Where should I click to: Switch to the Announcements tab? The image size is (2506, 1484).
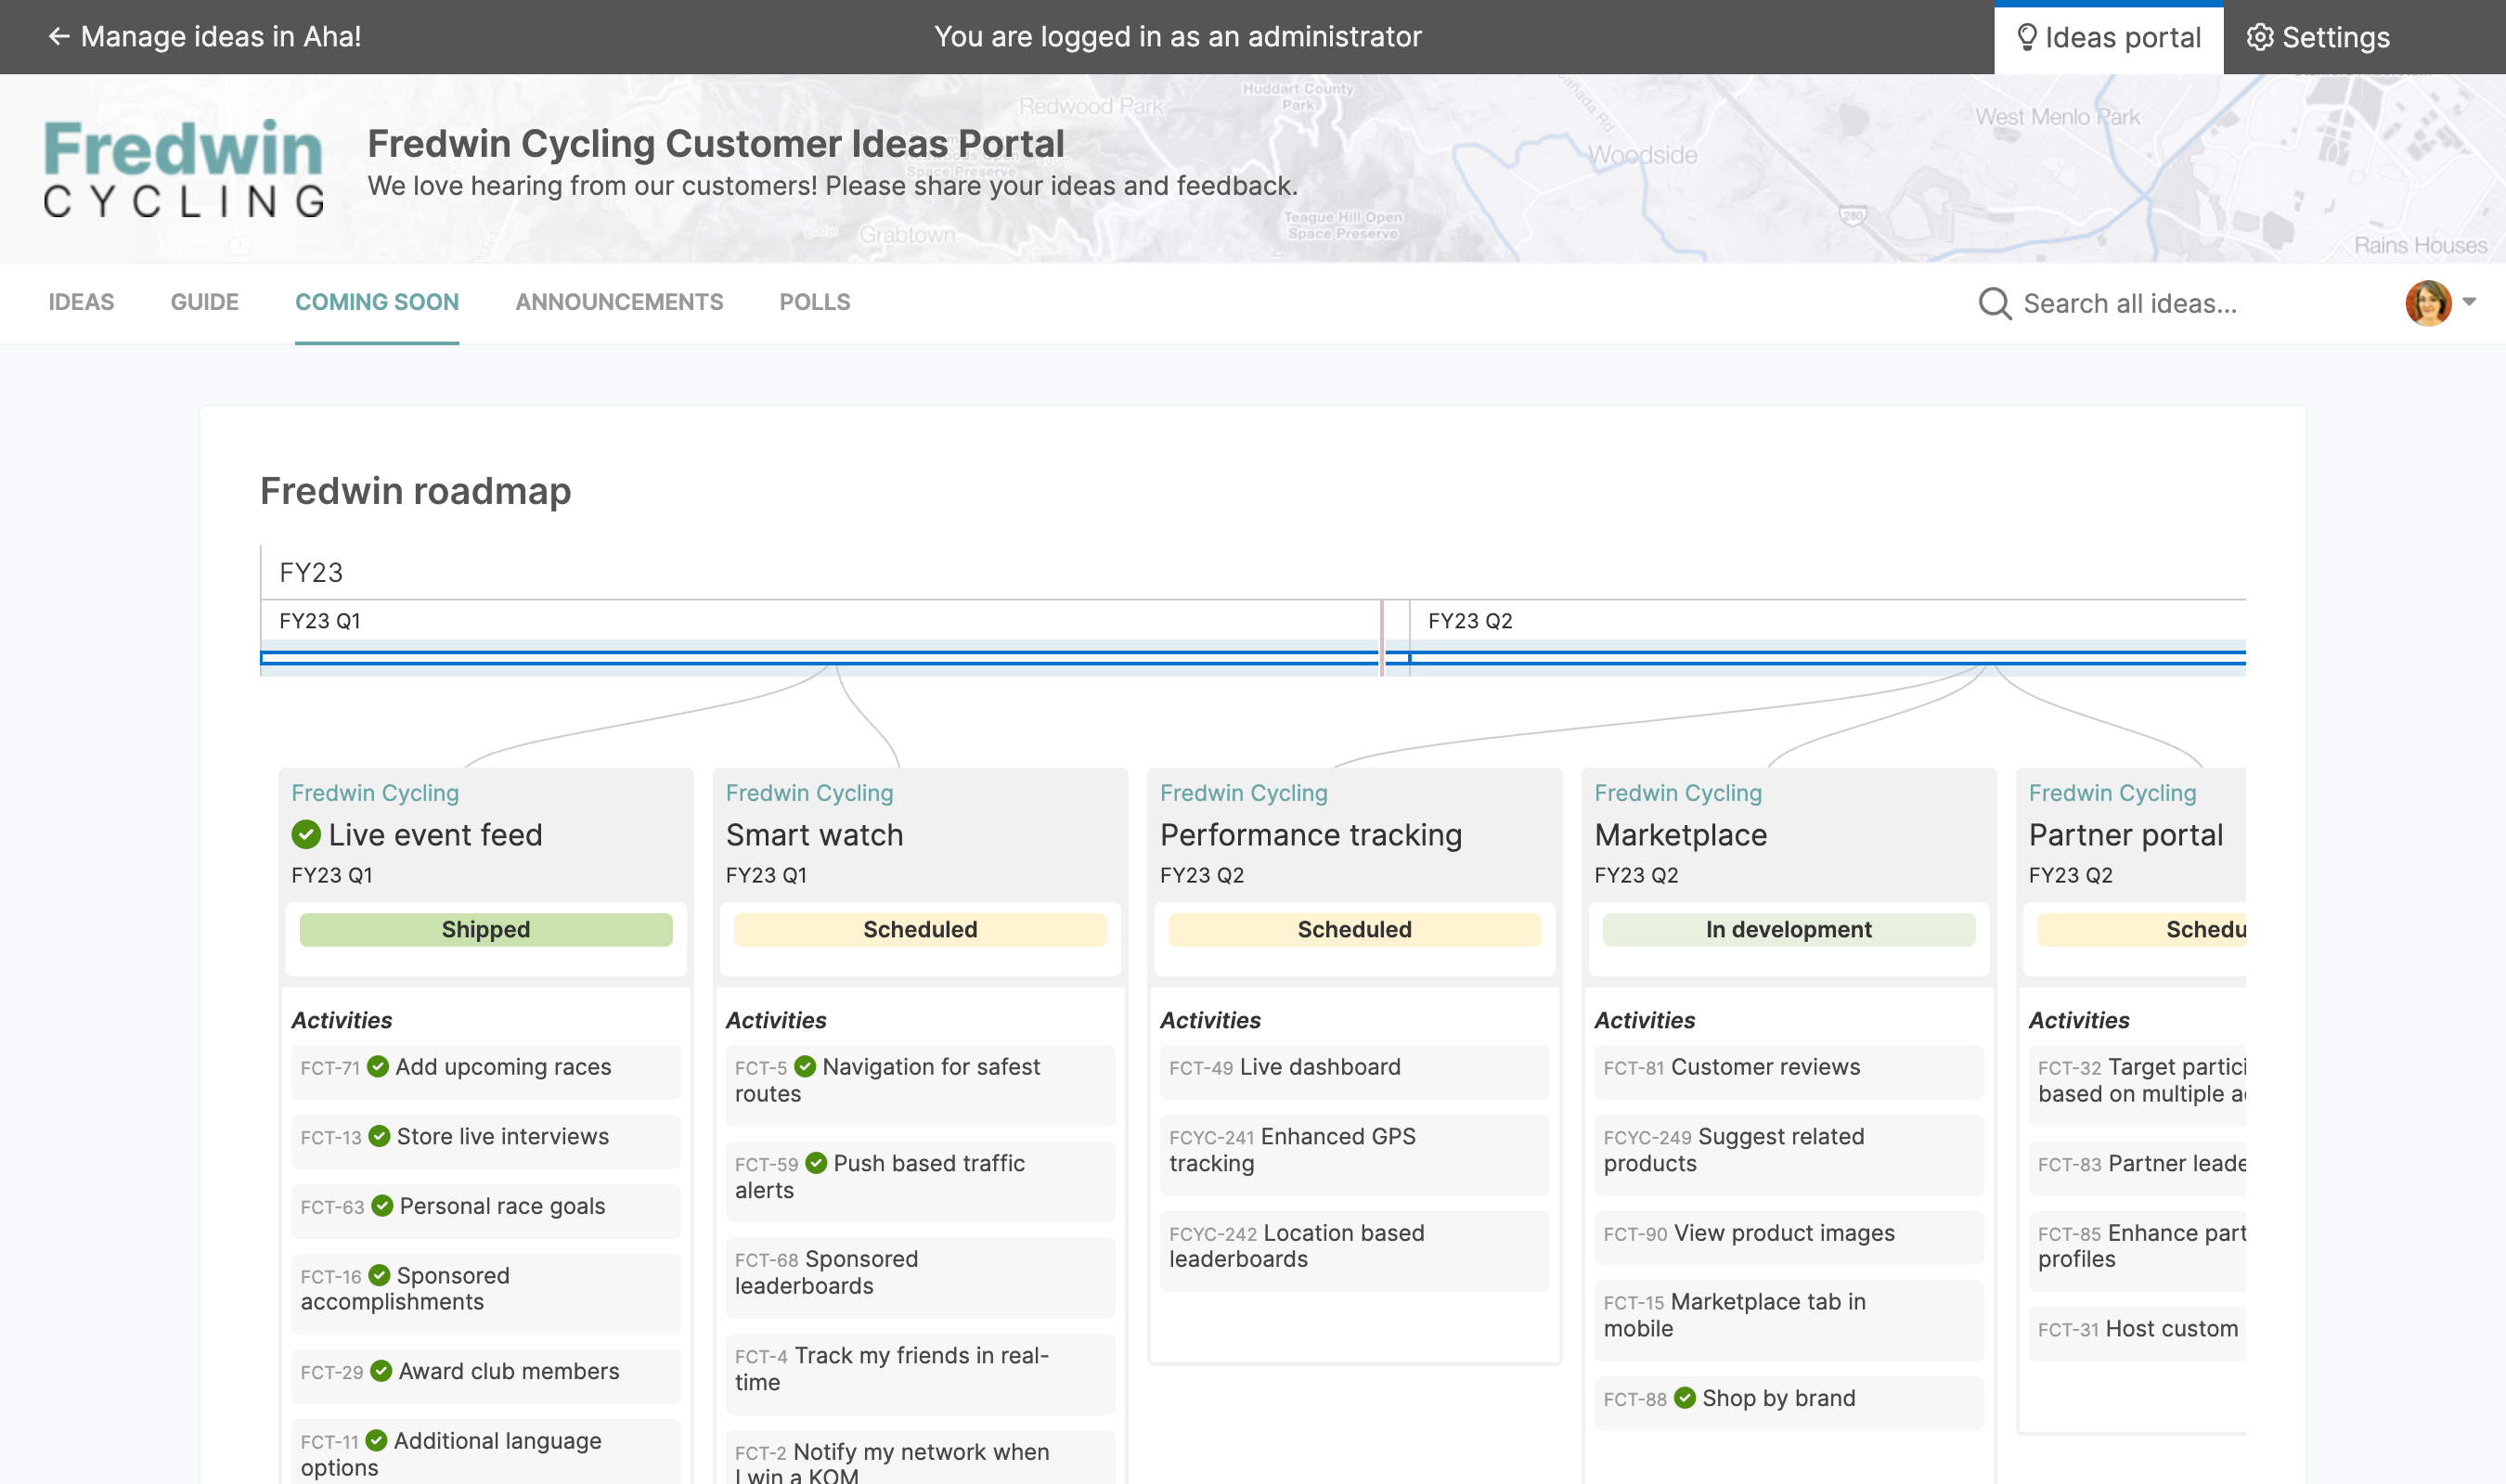tap(619, 302)
